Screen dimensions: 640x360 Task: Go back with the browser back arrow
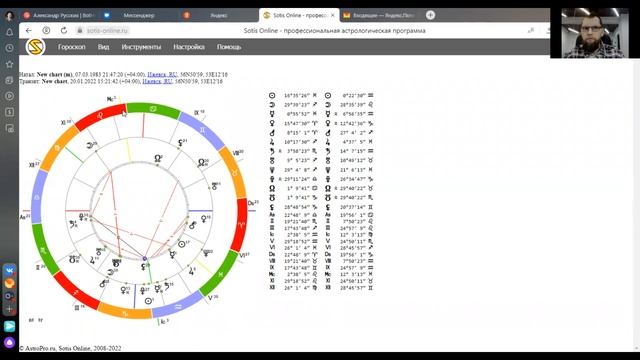pyautogui.click(x=29, y=31)
